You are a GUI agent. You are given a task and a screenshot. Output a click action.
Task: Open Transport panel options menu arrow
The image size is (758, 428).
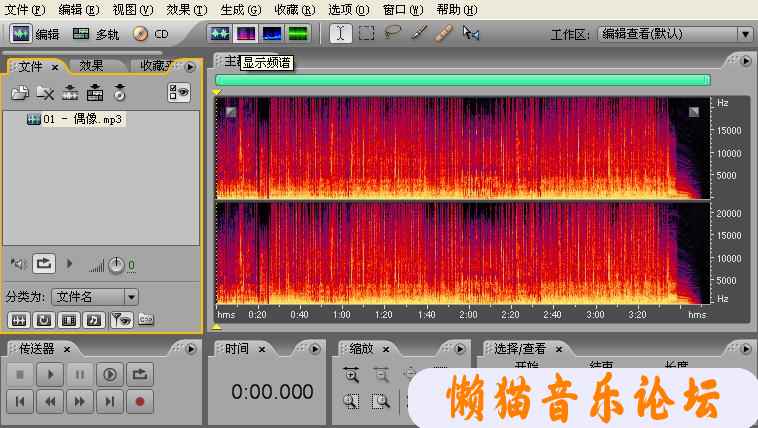(x=191, y=349)
